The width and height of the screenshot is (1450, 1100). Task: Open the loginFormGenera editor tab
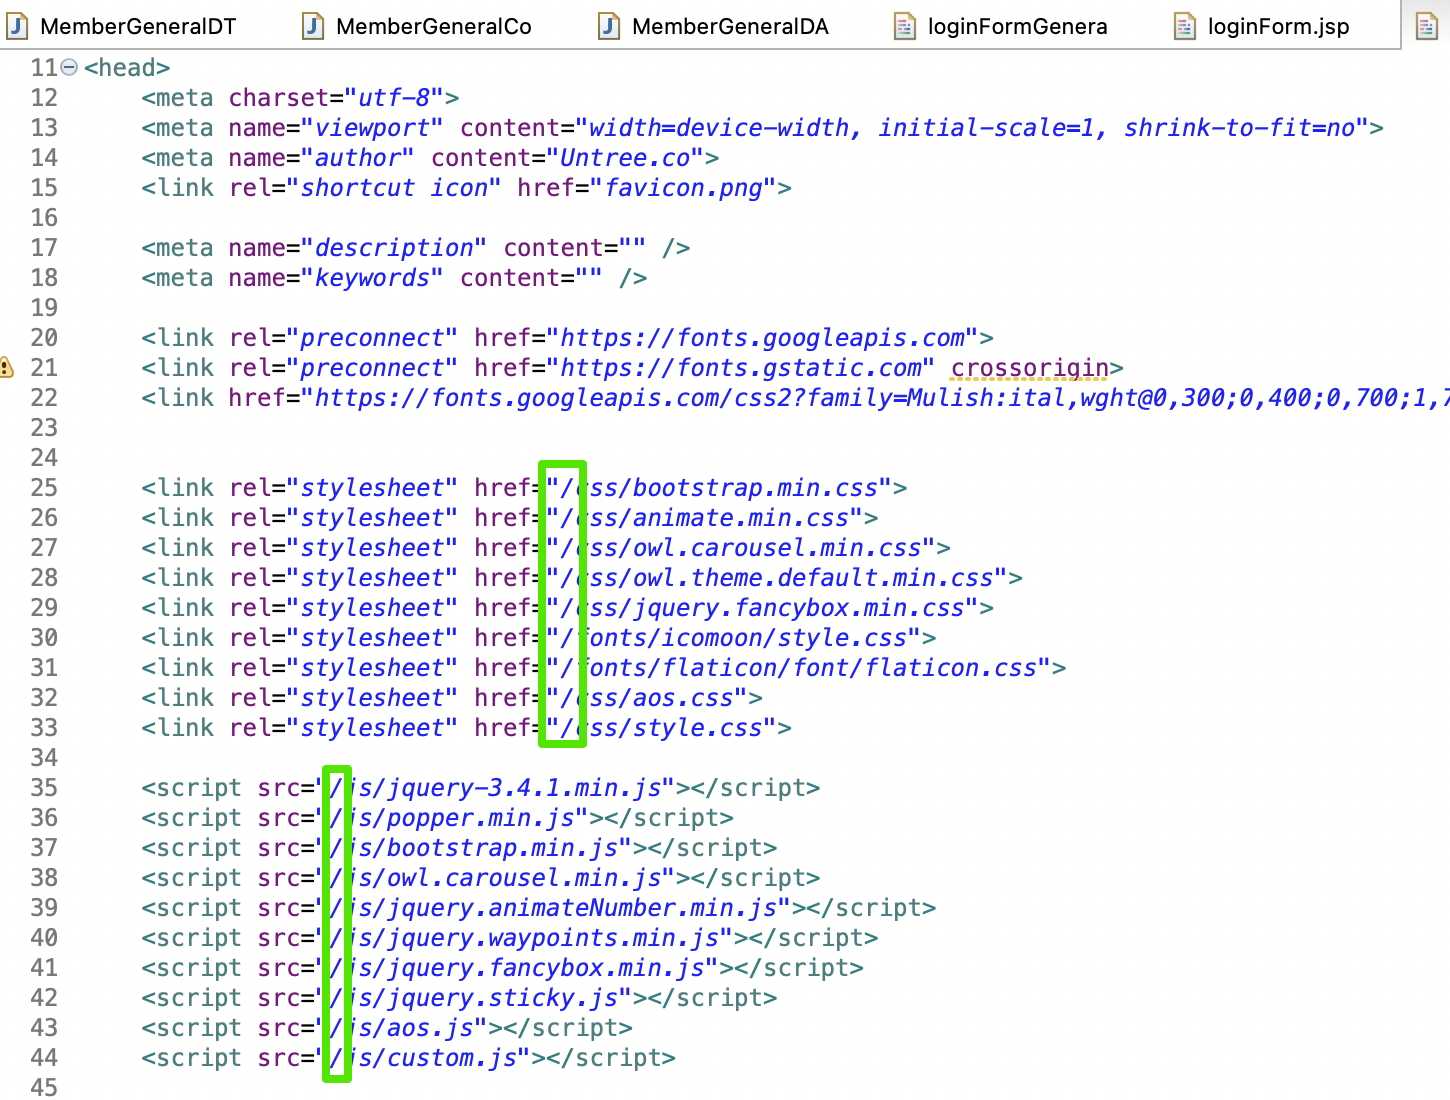tap(1001, 26)
